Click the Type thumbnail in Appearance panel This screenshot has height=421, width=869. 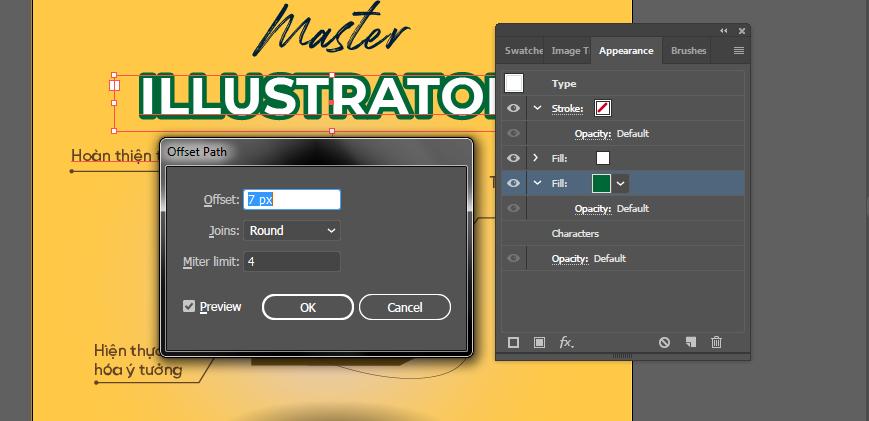click(514, 83)
